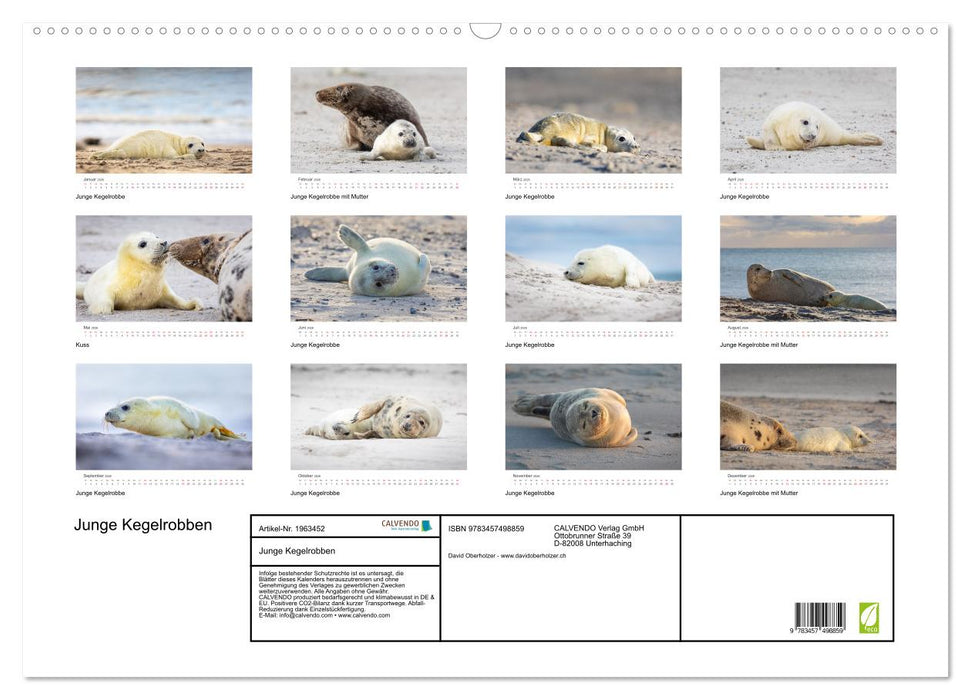Click the CALVENDO Verlag GmbH address block
Viewport: 971px width, 700px height.
pyautogui.click(x=600, y=535)
